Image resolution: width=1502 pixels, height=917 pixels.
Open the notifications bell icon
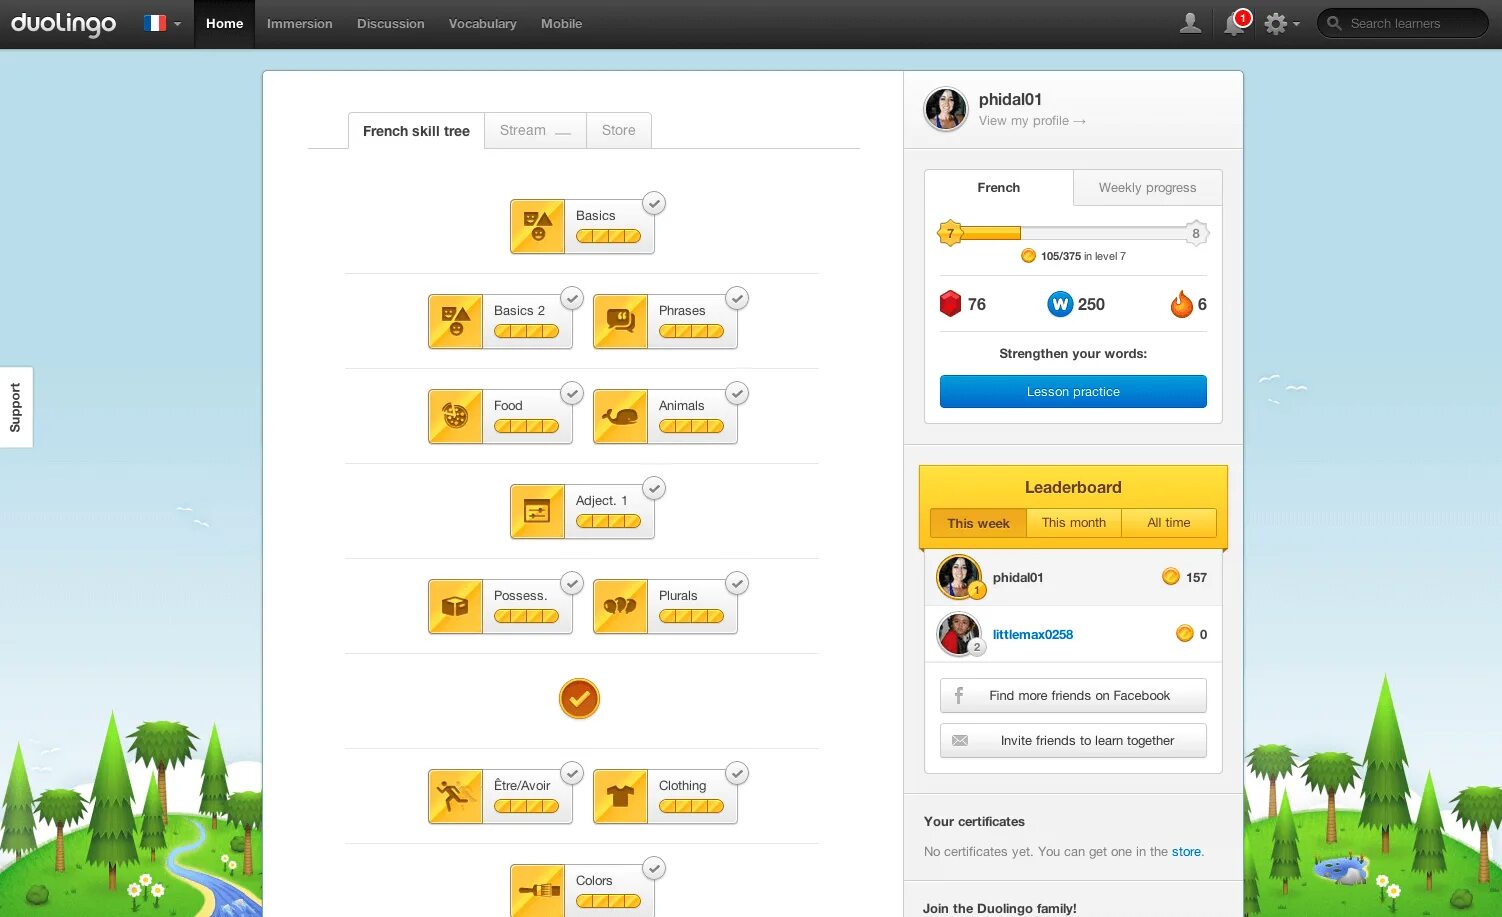tap(1235, 24)
